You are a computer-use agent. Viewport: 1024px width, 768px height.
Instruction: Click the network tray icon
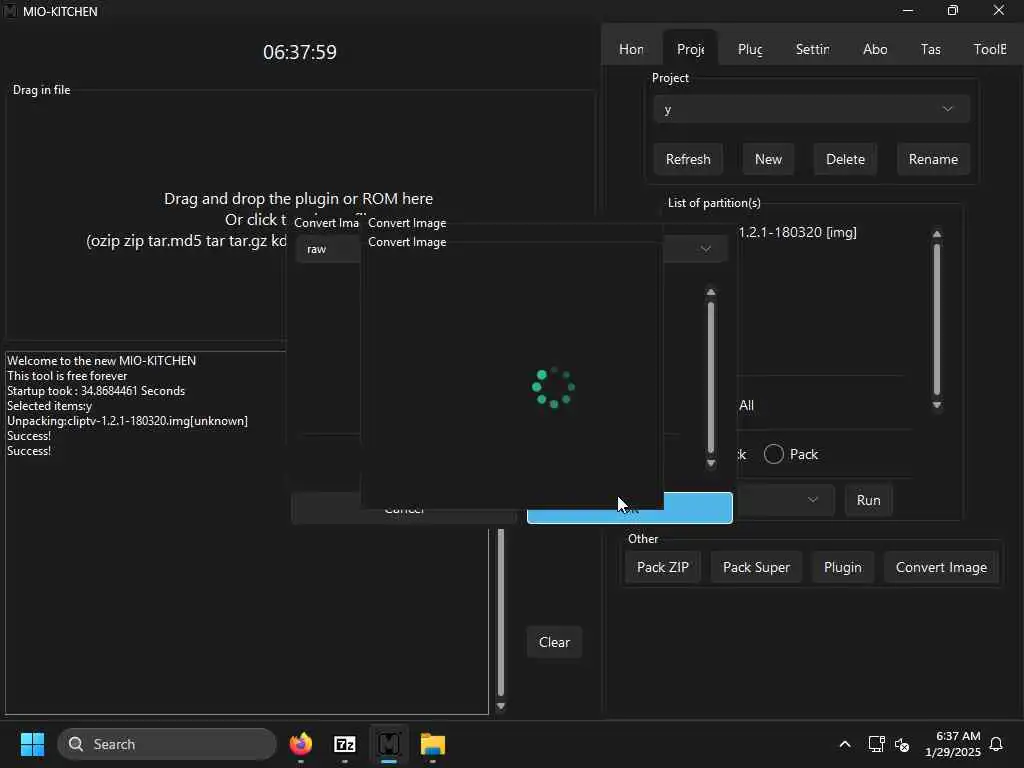point(876,744)
